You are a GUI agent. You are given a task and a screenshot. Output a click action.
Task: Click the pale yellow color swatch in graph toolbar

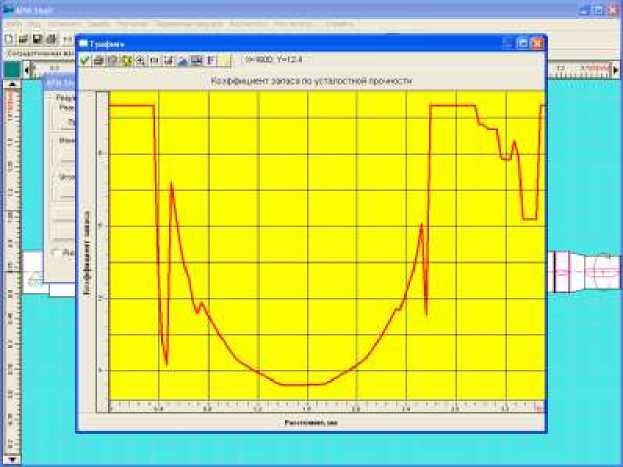pyautogui.click(x=225, y=61)
